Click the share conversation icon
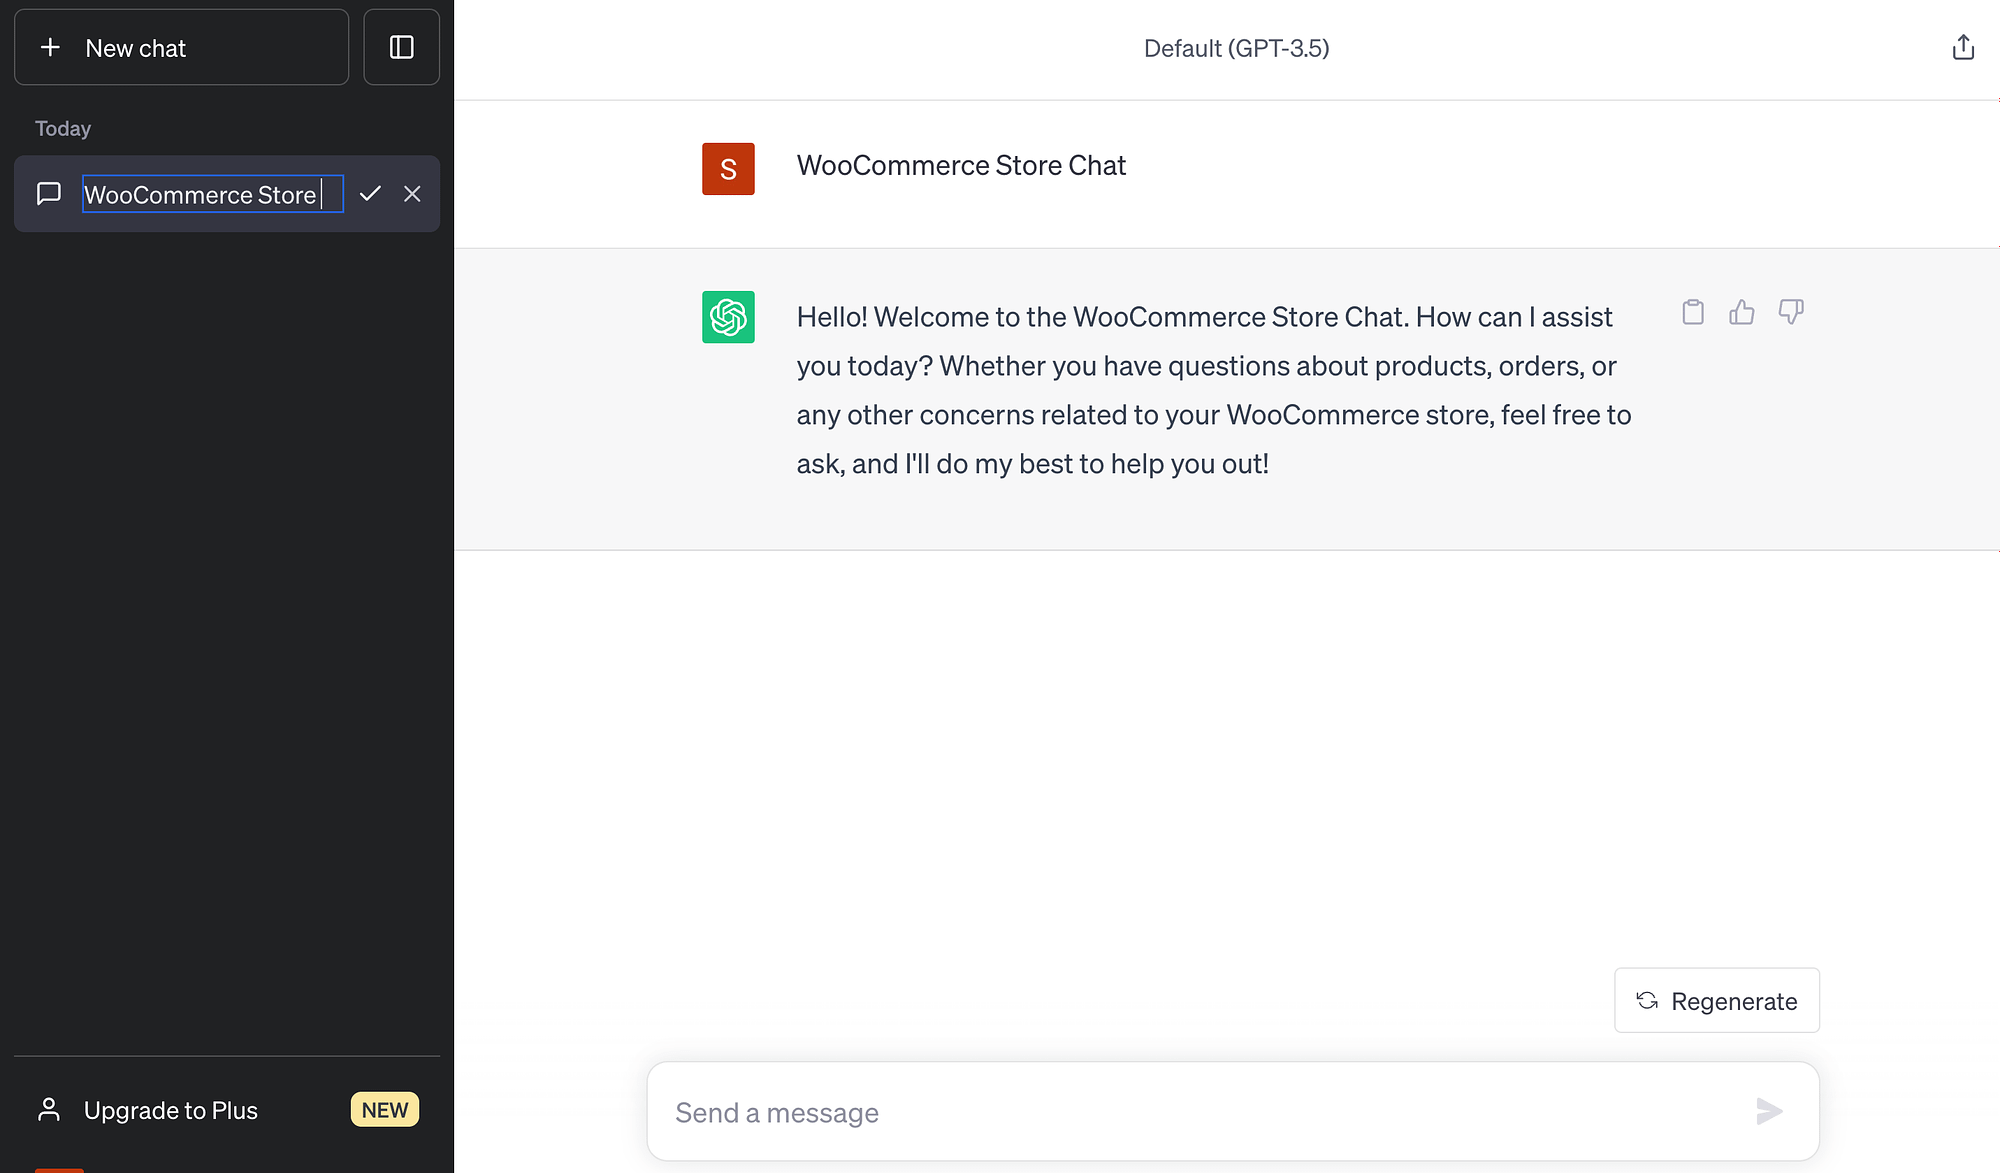 coord(1964,46)
